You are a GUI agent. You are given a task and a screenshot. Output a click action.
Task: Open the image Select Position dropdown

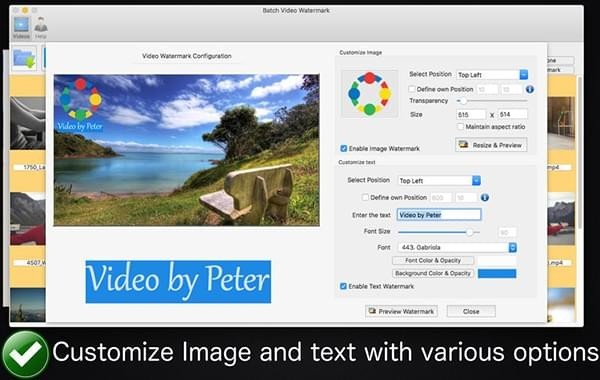[492, 75]
